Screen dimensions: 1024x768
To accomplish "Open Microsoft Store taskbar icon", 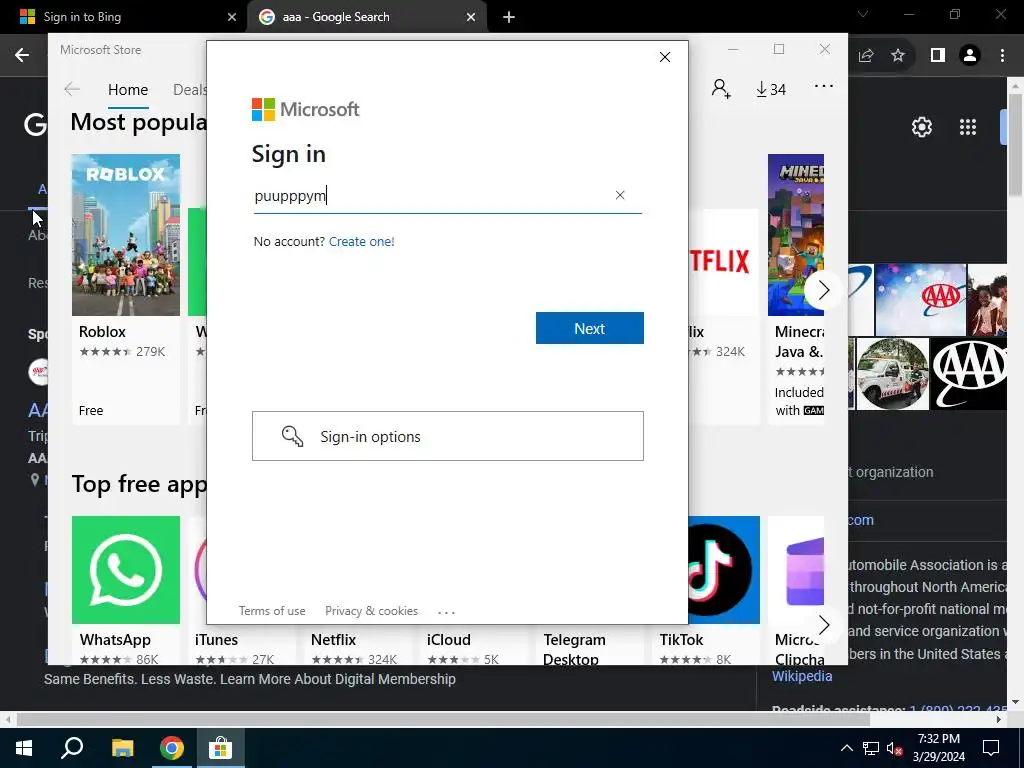I will 221,748.
